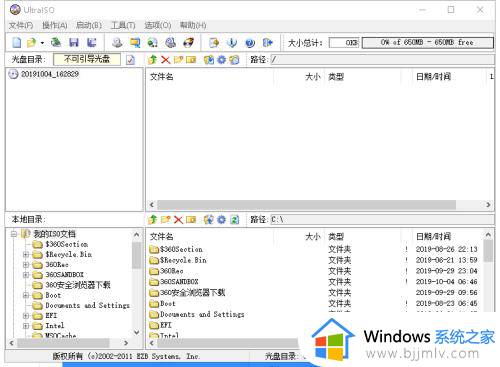Click the Add files toolbar icon
This screenshot has height=367, width=500.
tap(214, 43)
